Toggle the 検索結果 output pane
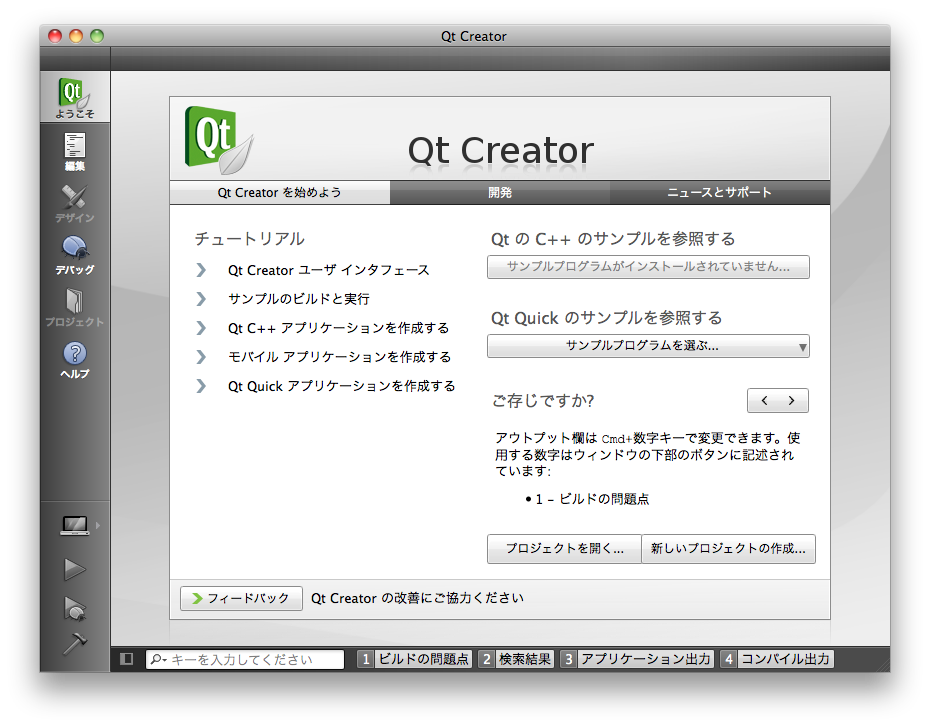 point(515,659)
